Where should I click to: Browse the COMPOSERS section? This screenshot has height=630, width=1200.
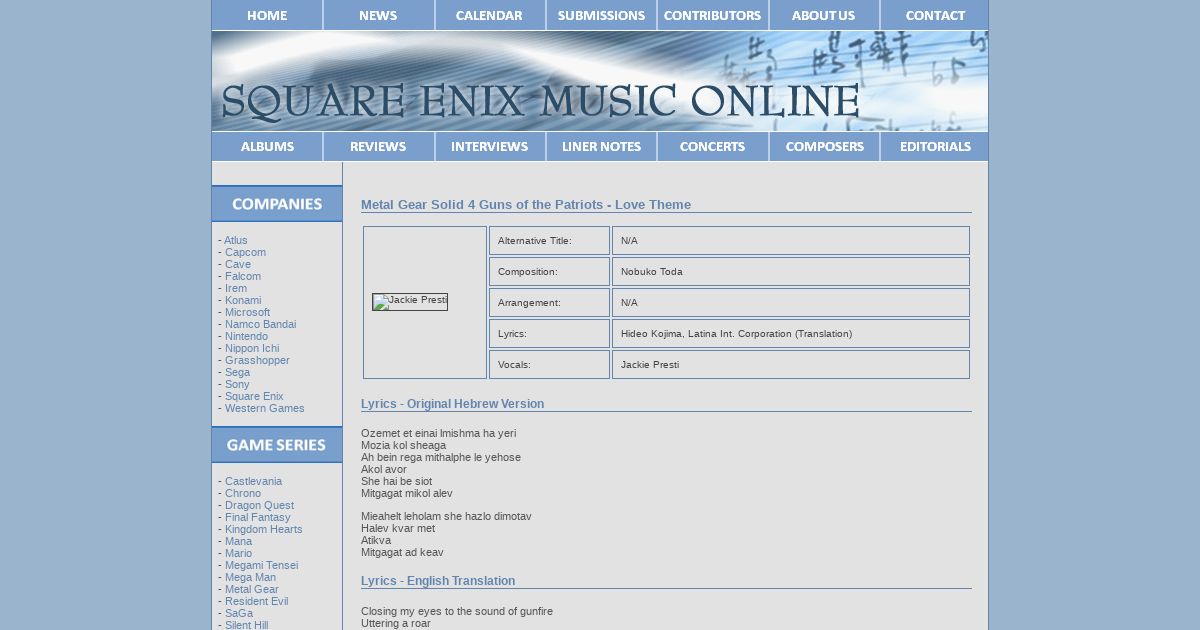click(x=824, y=146)
